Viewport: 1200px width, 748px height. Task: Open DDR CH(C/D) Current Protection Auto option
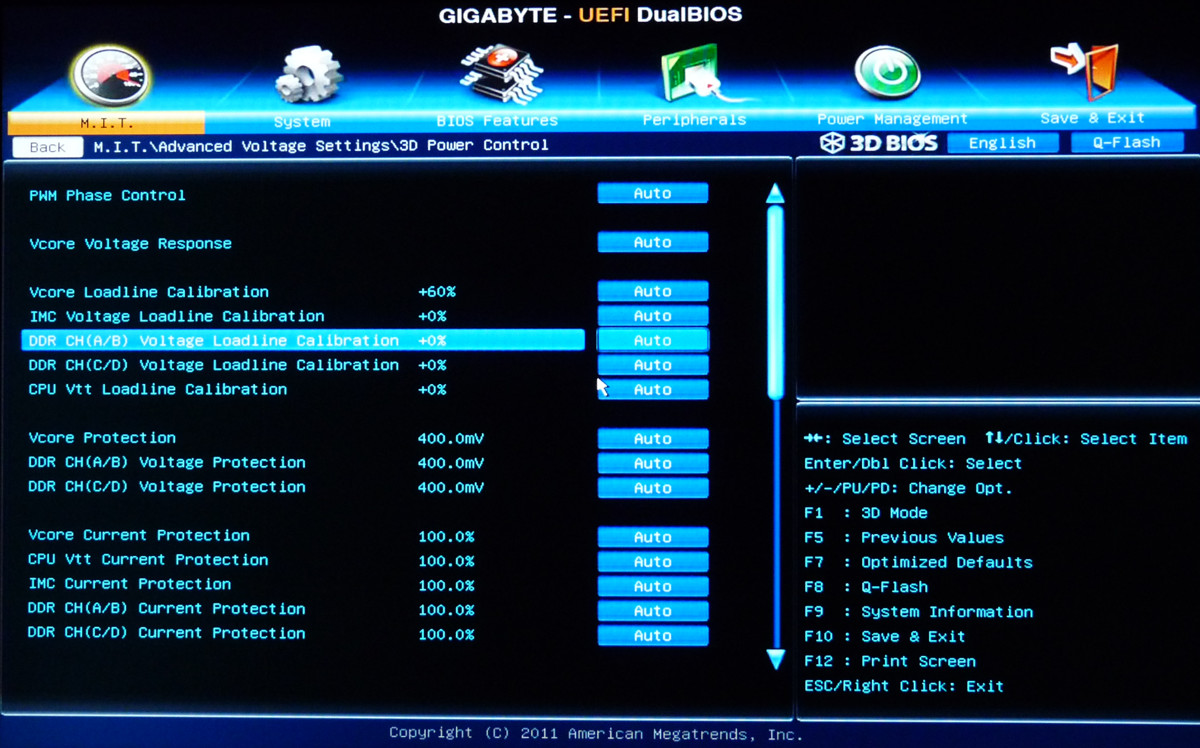[653, 635]
